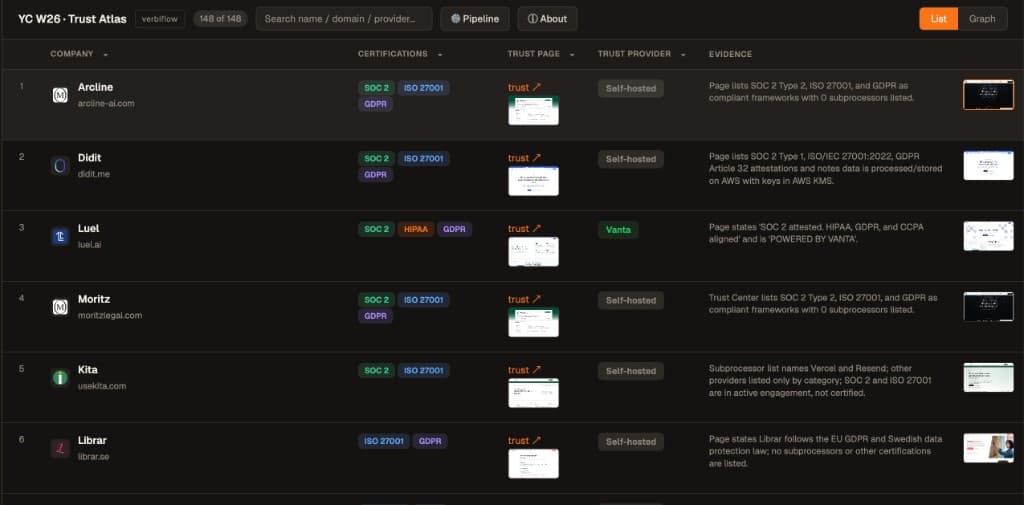Click the arcline-ai.com domain text
This screenshot has height=505, width=1024.
point(106,103)
